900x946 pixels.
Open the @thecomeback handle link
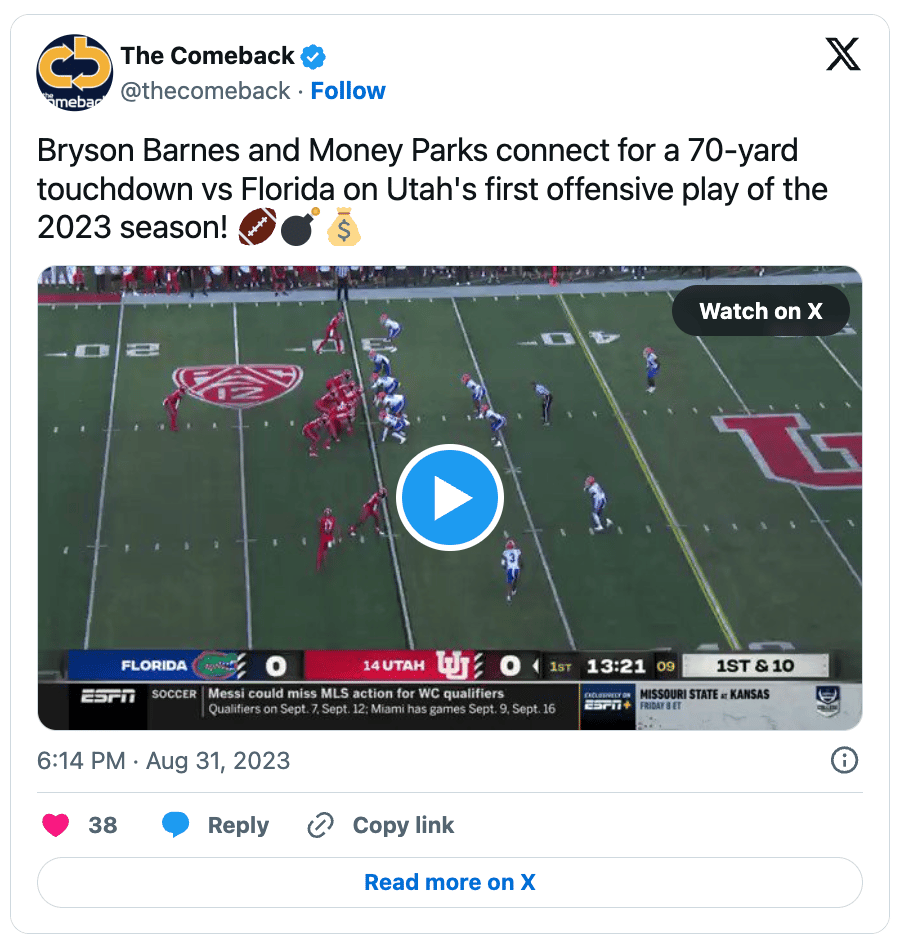[x=205, y=91]
